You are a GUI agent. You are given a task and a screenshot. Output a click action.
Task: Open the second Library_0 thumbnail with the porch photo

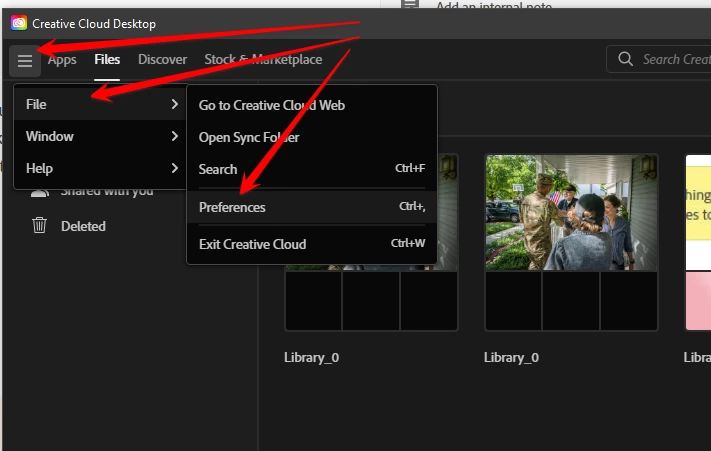tap(571, 242)
